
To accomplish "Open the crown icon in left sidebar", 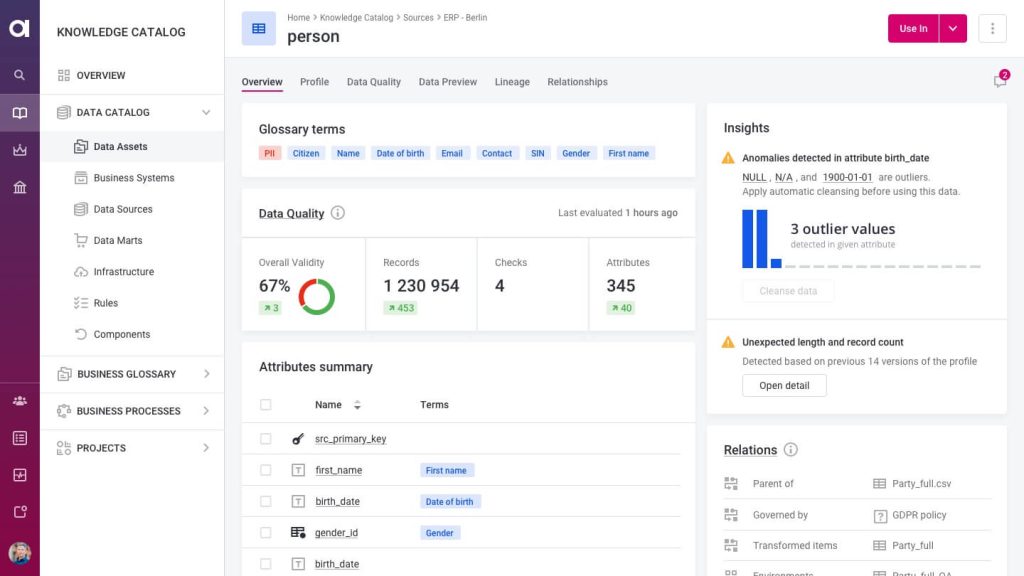I will click(20, 150).
